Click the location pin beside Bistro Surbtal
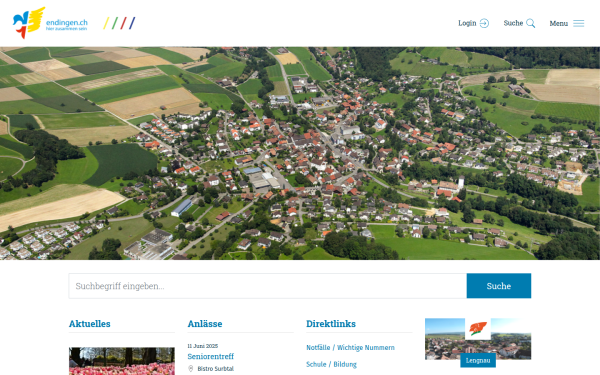 191,368
